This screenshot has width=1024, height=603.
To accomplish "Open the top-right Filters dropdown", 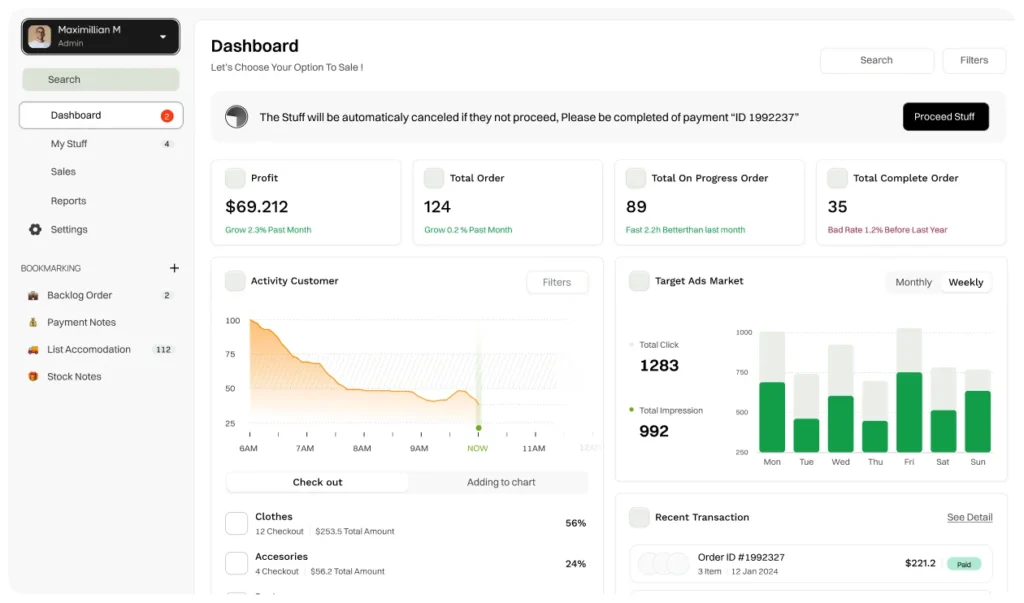I will (973, 61).
